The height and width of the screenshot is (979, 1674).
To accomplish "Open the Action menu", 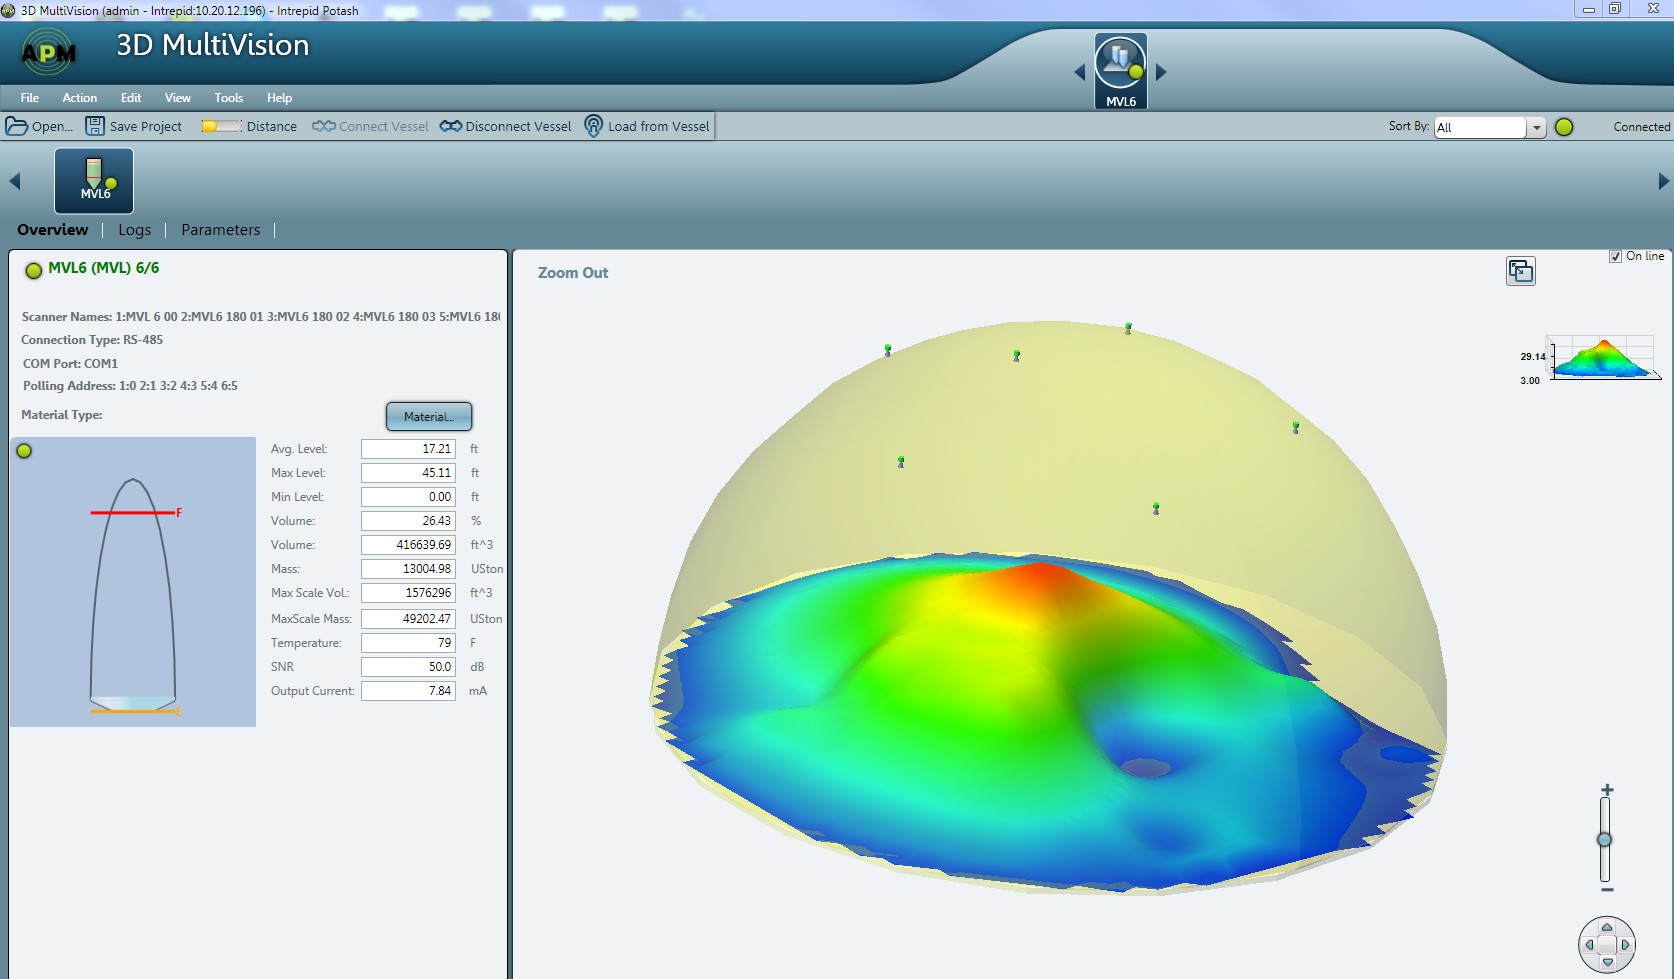I will click(x=80, y=98).
